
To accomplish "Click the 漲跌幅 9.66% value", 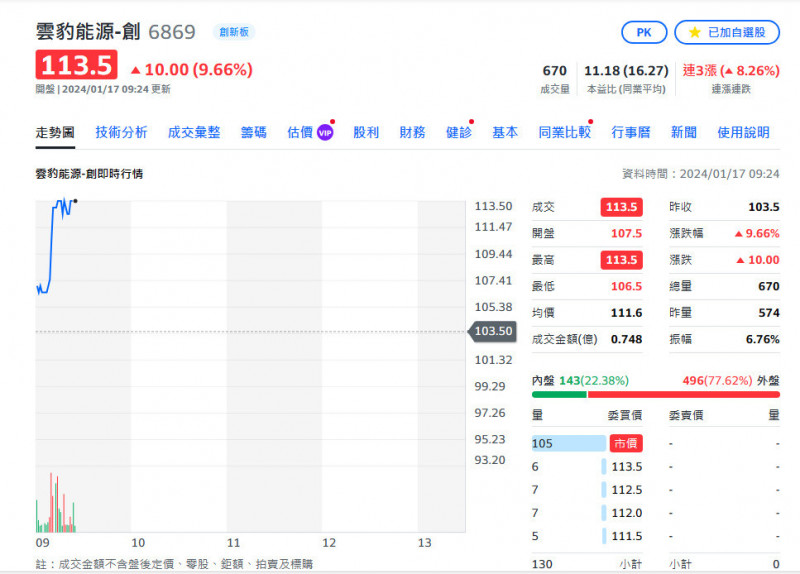I will pos(757,234).
